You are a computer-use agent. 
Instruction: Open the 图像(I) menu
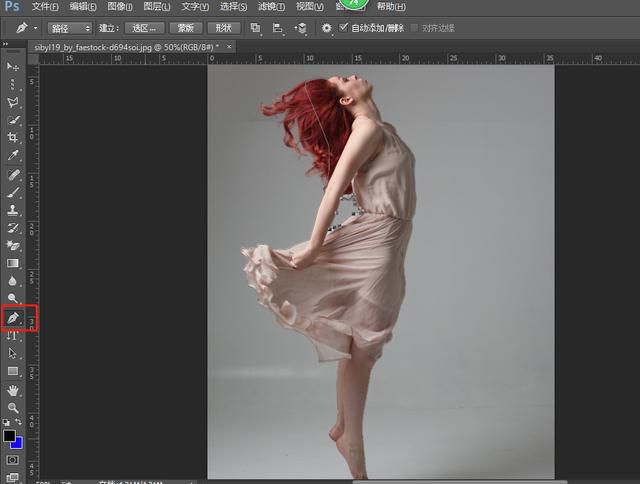pyautogui.click(x=120, y=7)
